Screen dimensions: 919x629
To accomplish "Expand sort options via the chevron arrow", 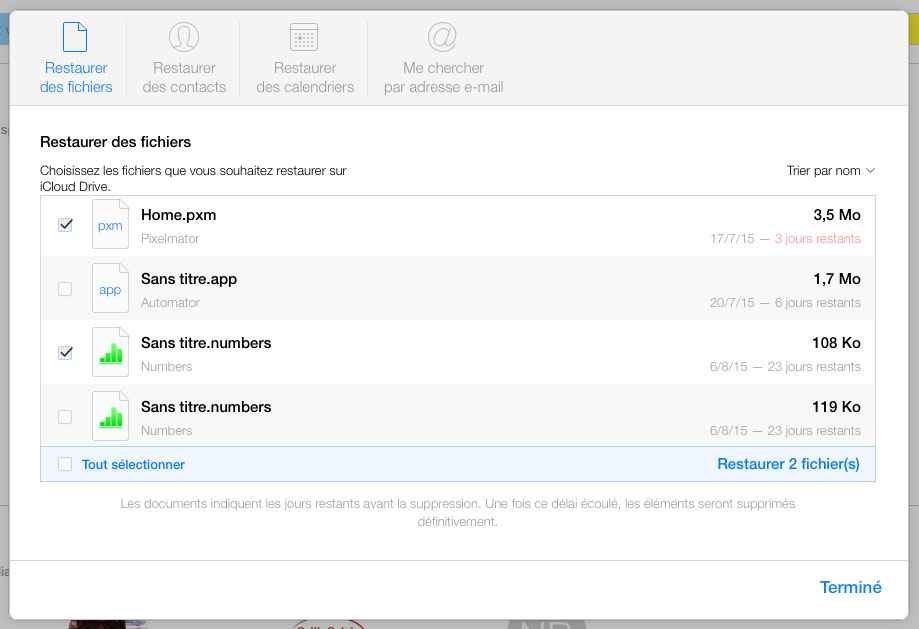I will (870, 171).
